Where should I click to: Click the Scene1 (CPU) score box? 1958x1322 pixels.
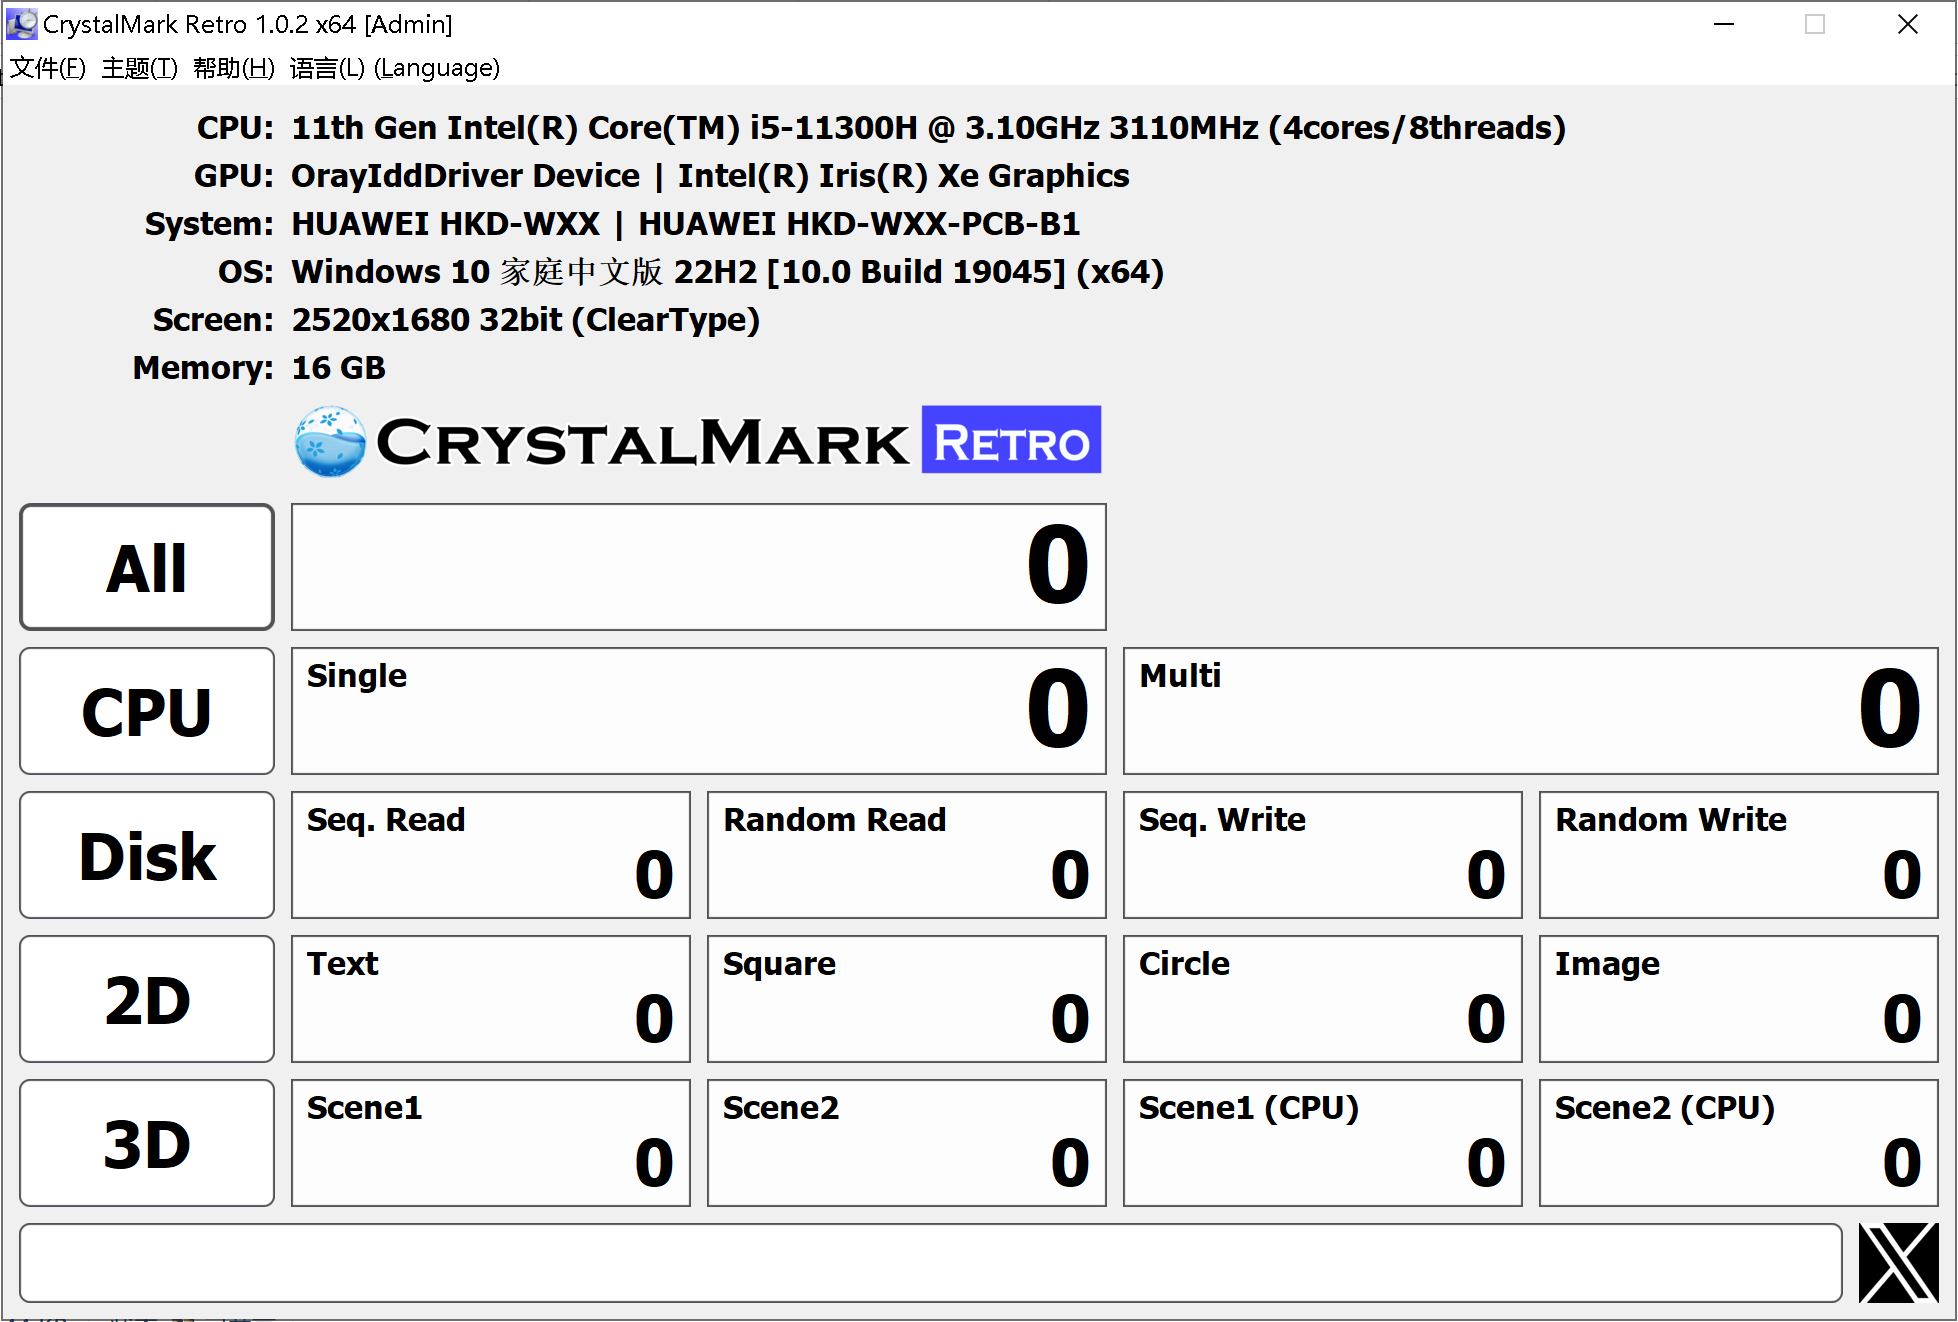click(x=1323, y=1143)
